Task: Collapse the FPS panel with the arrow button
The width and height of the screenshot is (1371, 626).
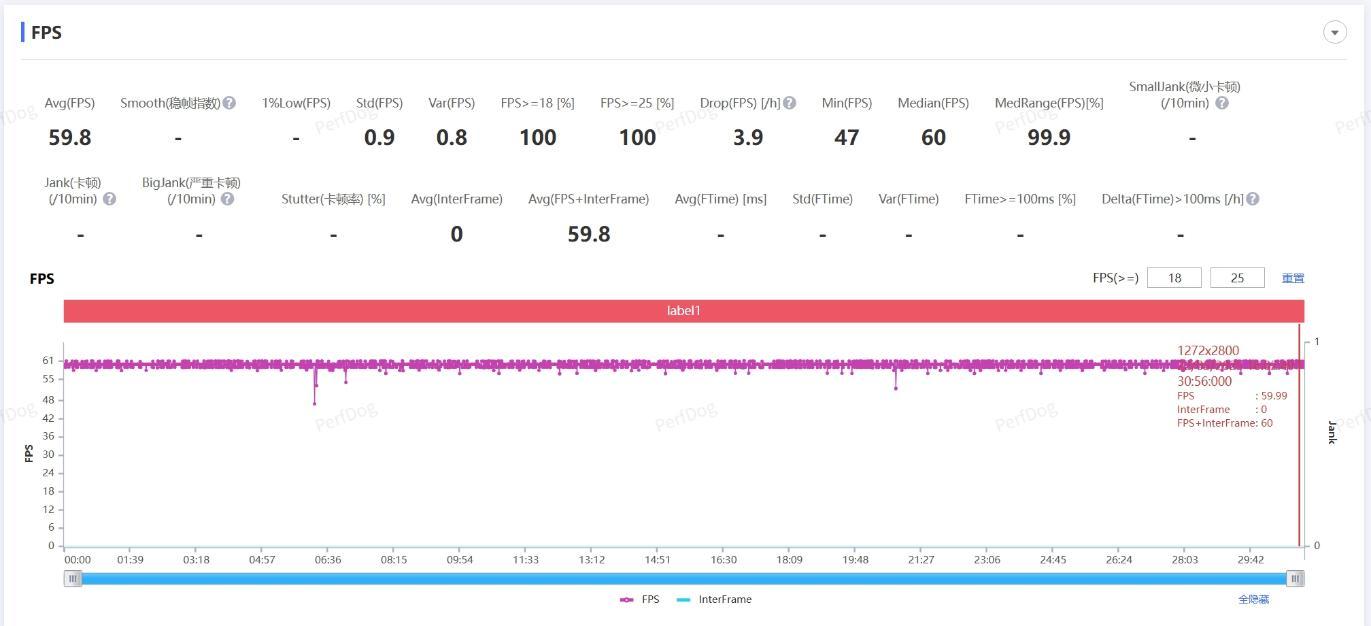Action: 1335,32
